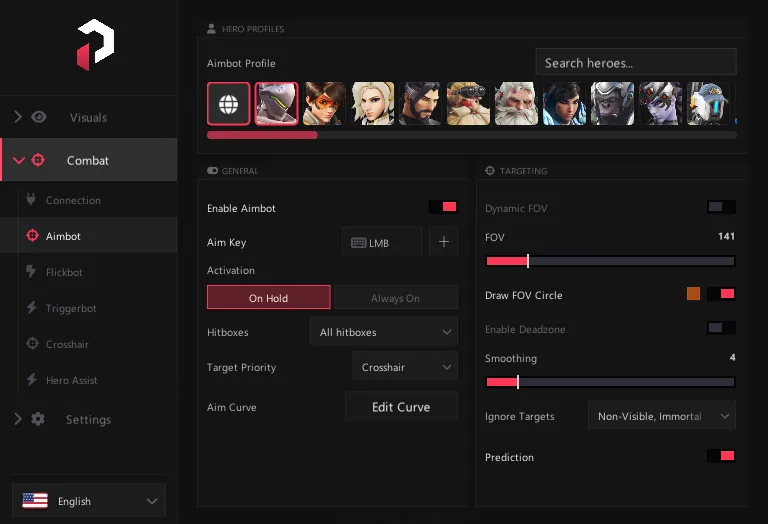Click the lightning icon next to Flickbot
The width and height of the screenshot is (768, 524).
[x=31, y=271]
